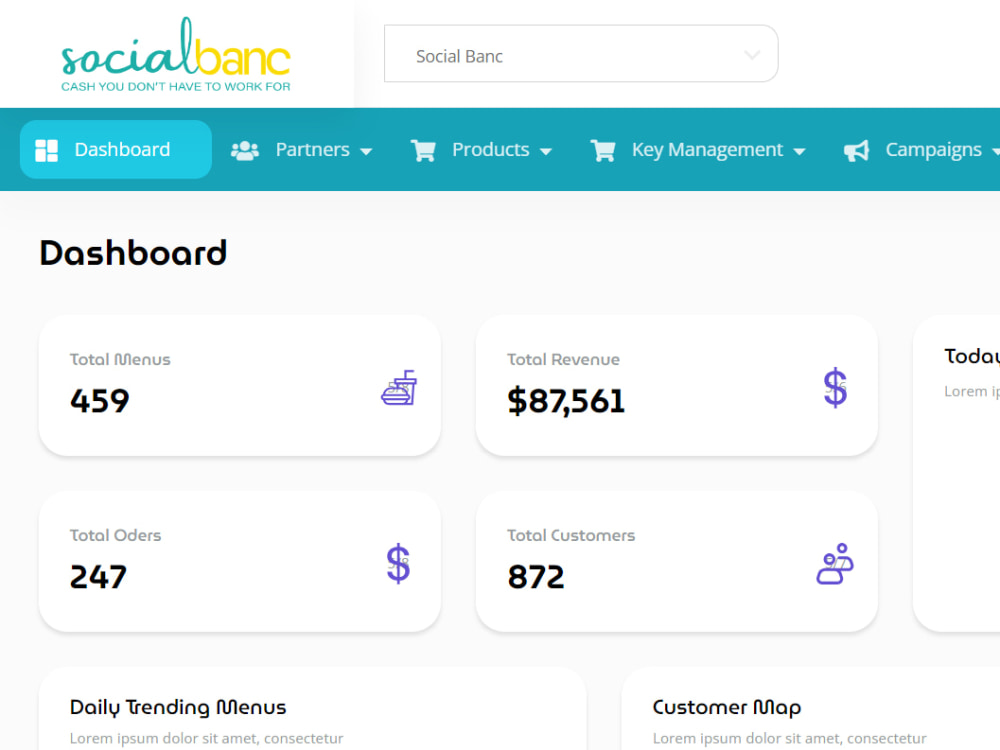The width and height of the screenshot is (1000, 750).
Task: Open the Key Management dropdown
Action: coord(800,150)
